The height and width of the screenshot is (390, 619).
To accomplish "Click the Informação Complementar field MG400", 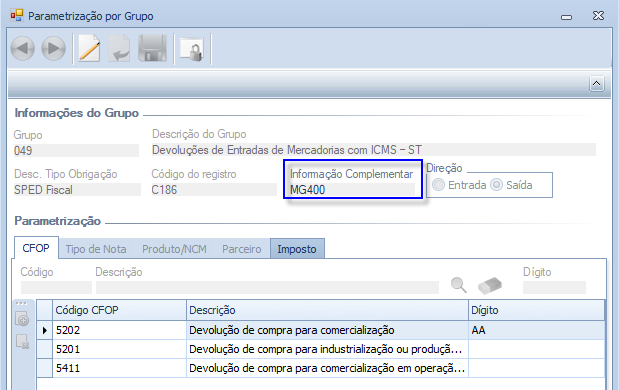I will coord(352,190).
